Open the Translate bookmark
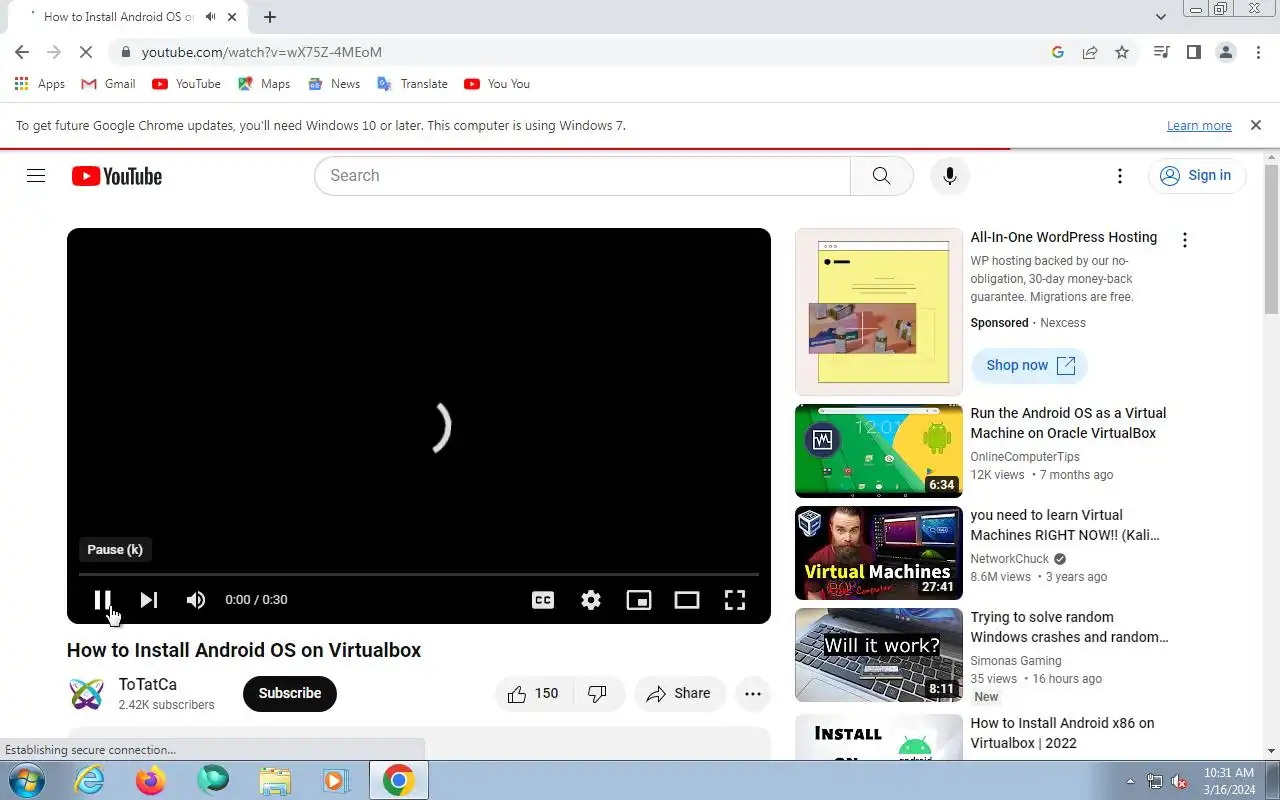Image resolution: width=1280 pixels, height=800 pixels. (x=412, y=84)
